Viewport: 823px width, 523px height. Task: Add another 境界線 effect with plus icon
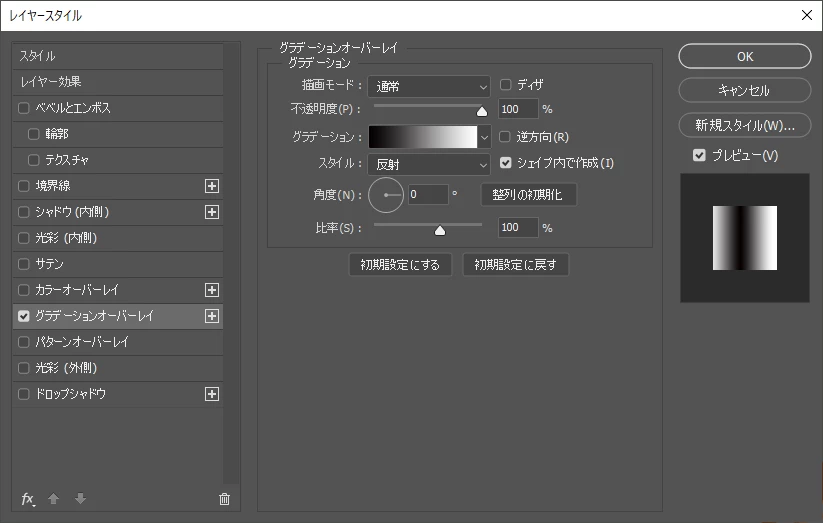tap(212, 186)
